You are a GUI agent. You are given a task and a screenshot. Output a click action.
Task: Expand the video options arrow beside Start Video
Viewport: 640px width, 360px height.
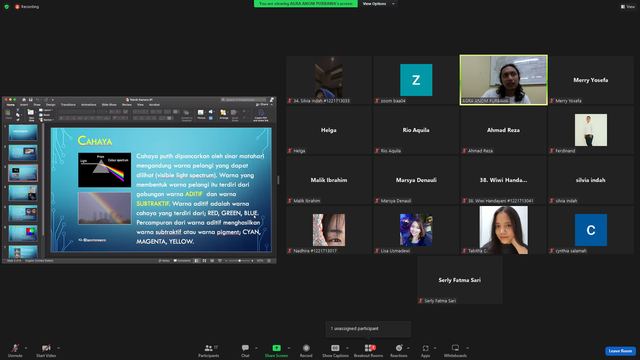pyautogui.click(x=59, y=348)
